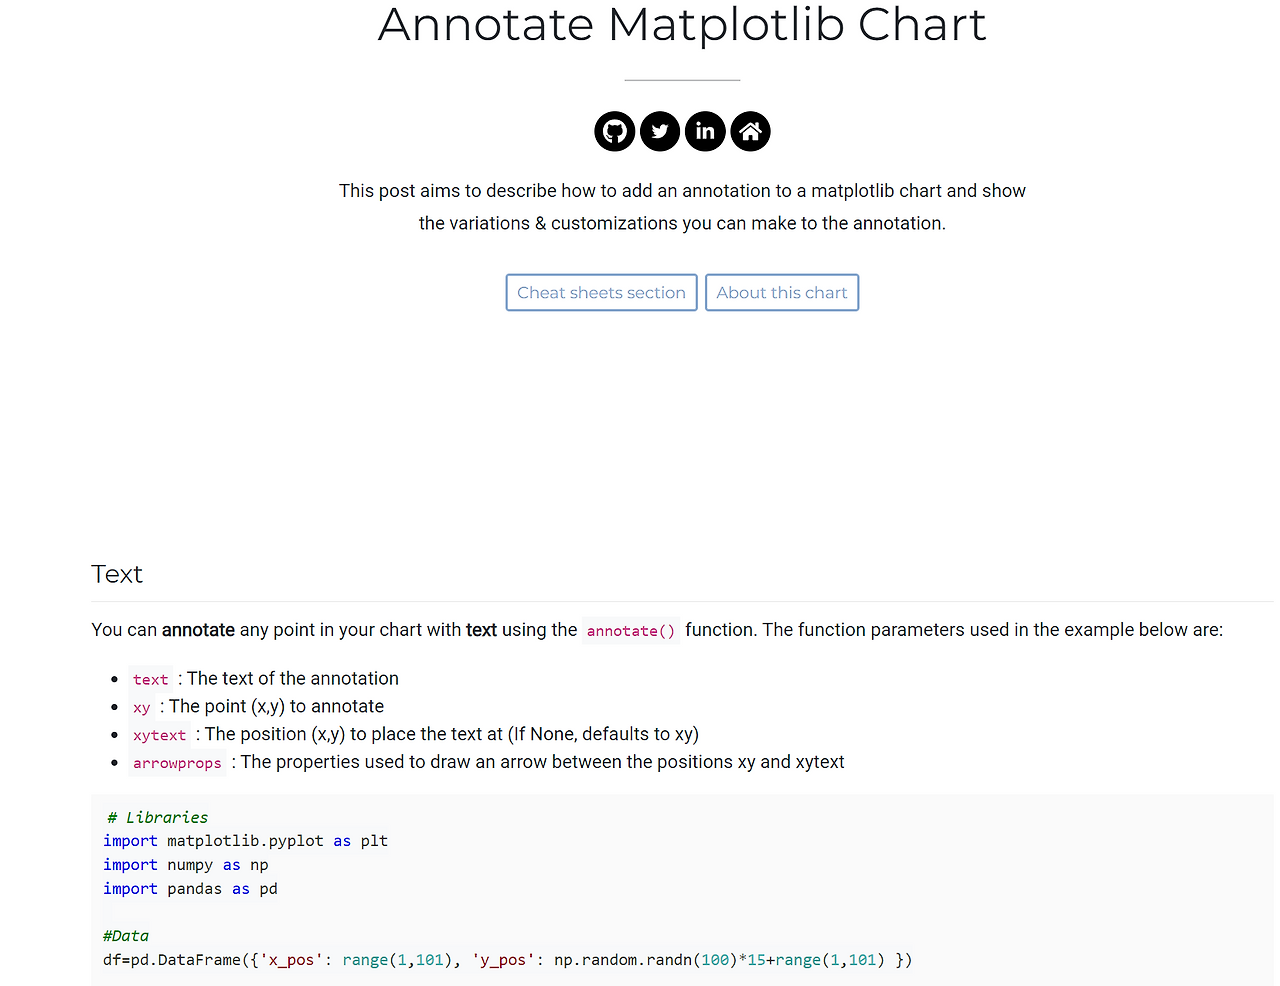Click the Text section heading
Image resolution: width=1280 pixels, height=986 pixels.
117,574
